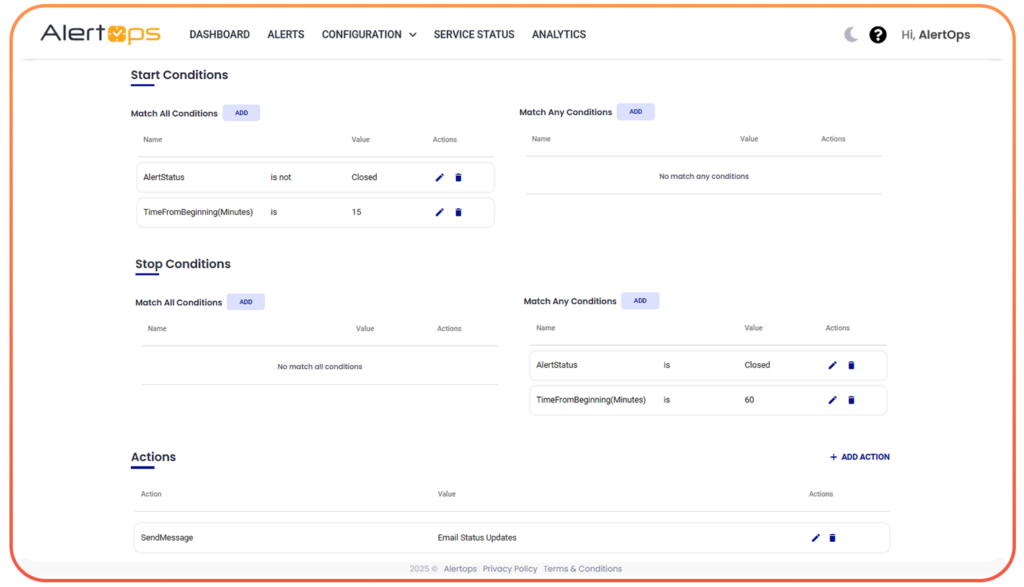The image size is (1024, 587).
Task: Edit the SendMessage action with pencil icon
Action: (x=815, y=538)
